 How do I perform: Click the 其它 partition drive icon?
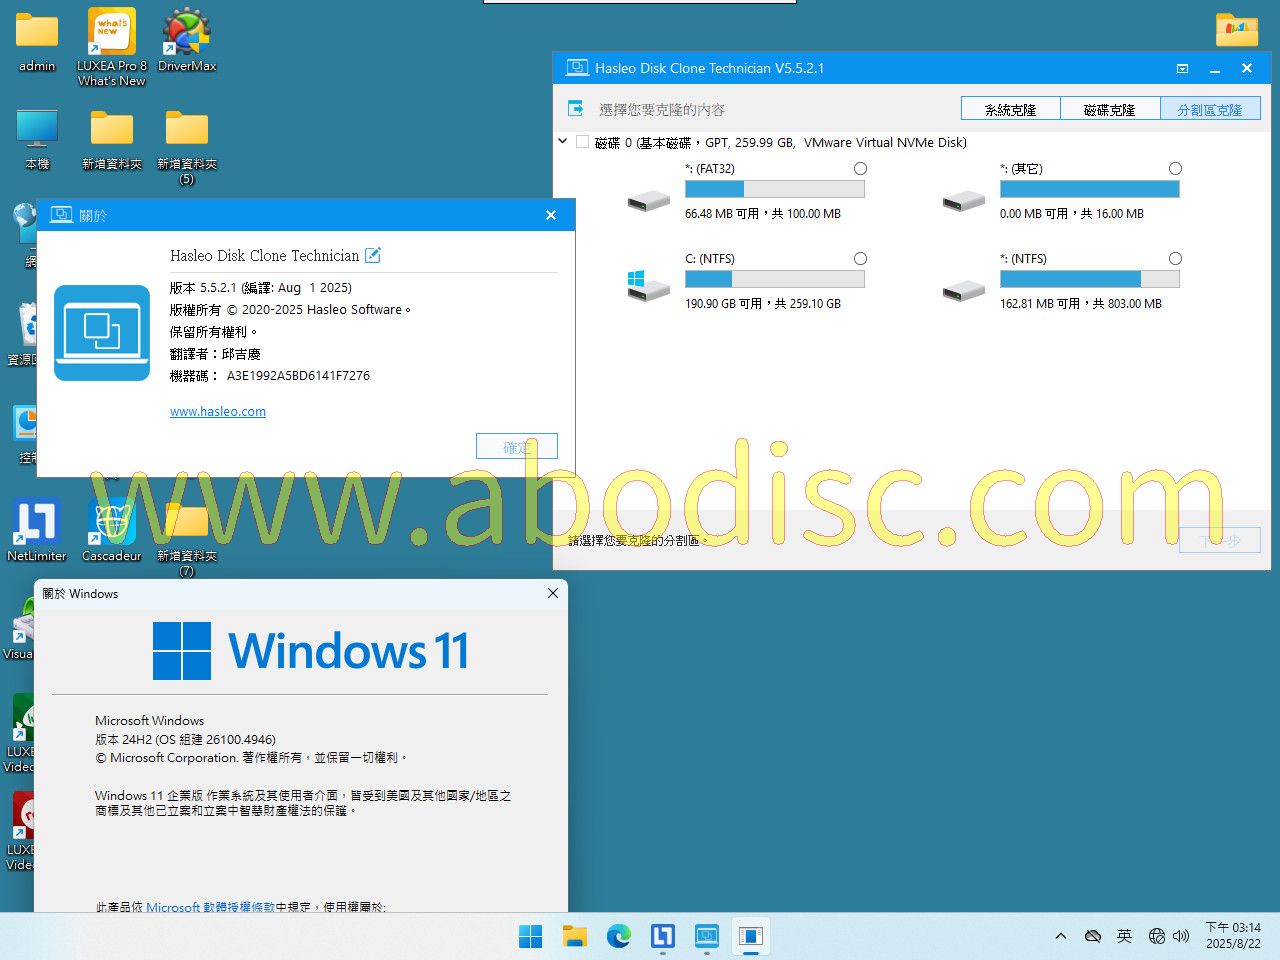coord(964,201)
